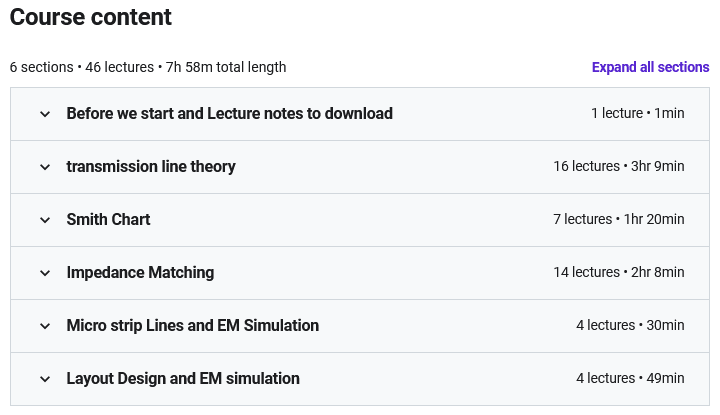
Task: Open 'Before we start and Lecture notes' title
Action: click(x=229, y=113)
